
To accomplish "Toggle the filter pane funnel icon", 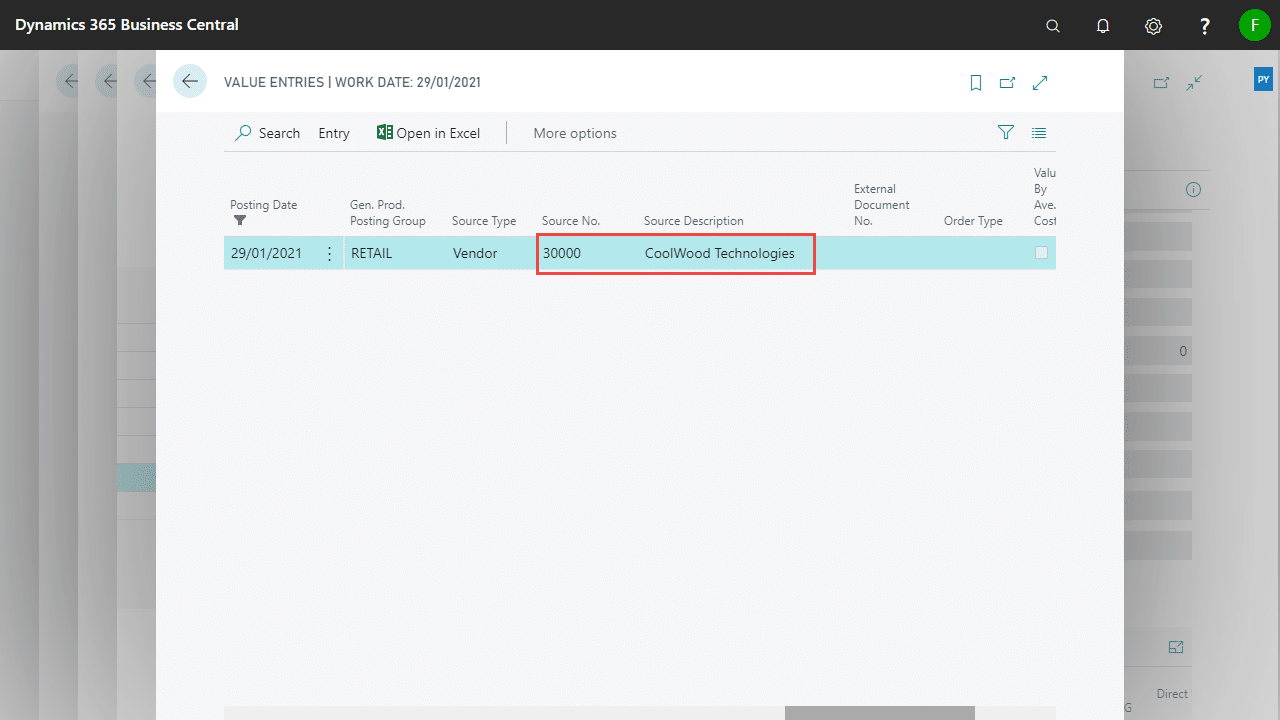I will click(x=1006, y=132).
